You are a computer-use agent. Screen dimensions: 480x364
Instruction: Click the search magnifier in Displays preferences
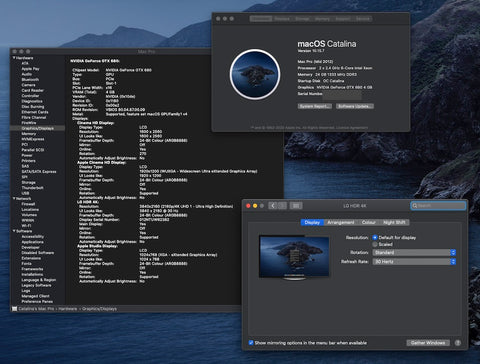415,206
